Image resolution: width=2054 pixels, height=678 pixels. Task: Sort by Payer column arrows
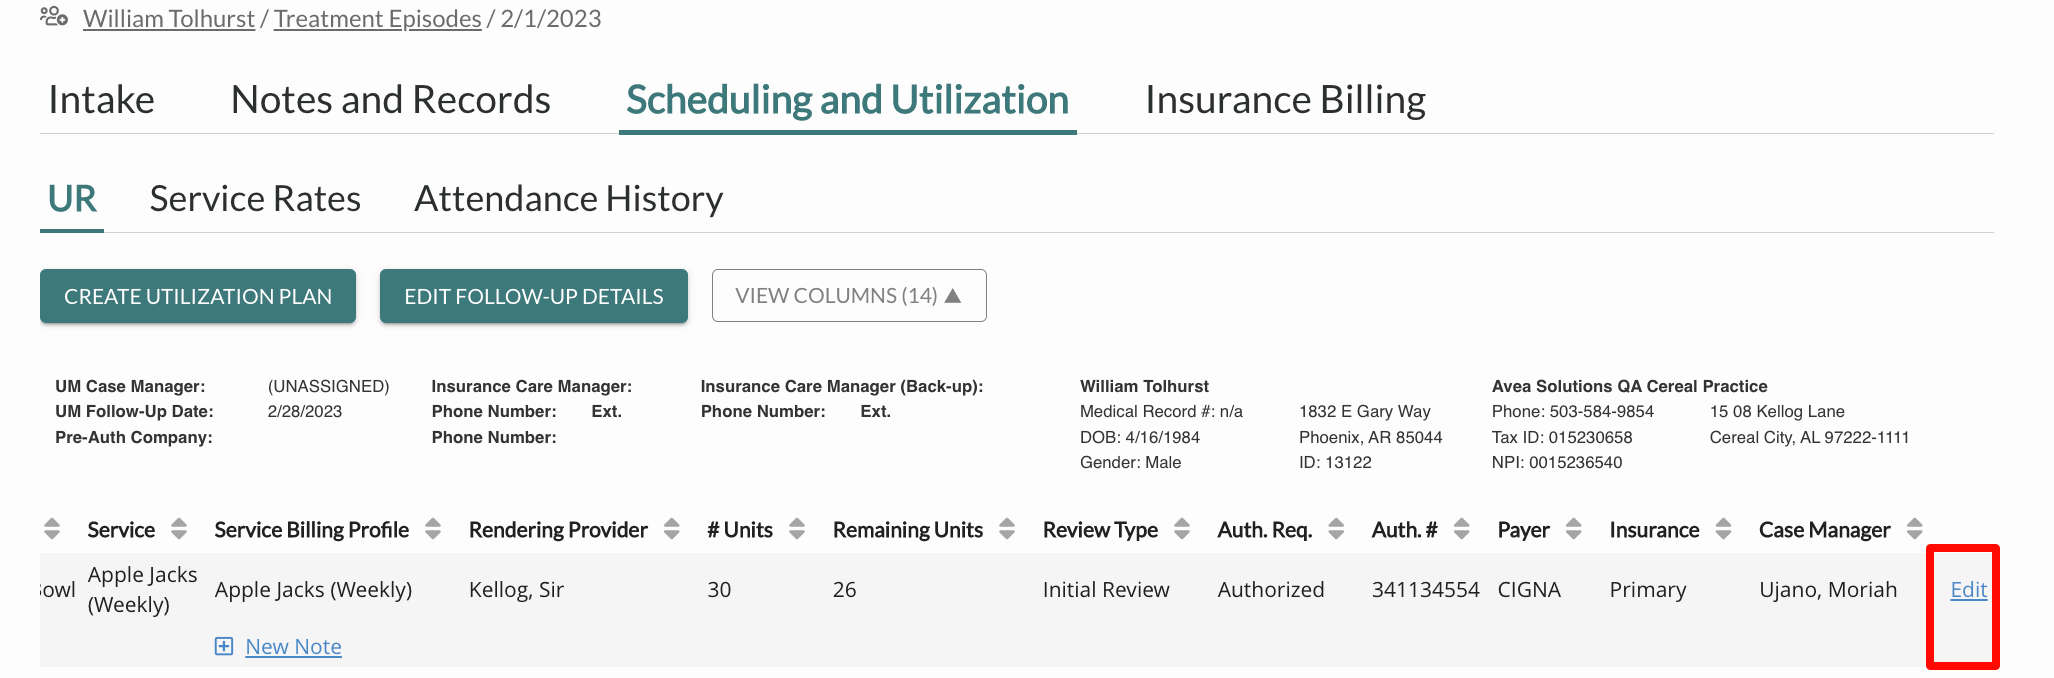[x=1574, y=529]
